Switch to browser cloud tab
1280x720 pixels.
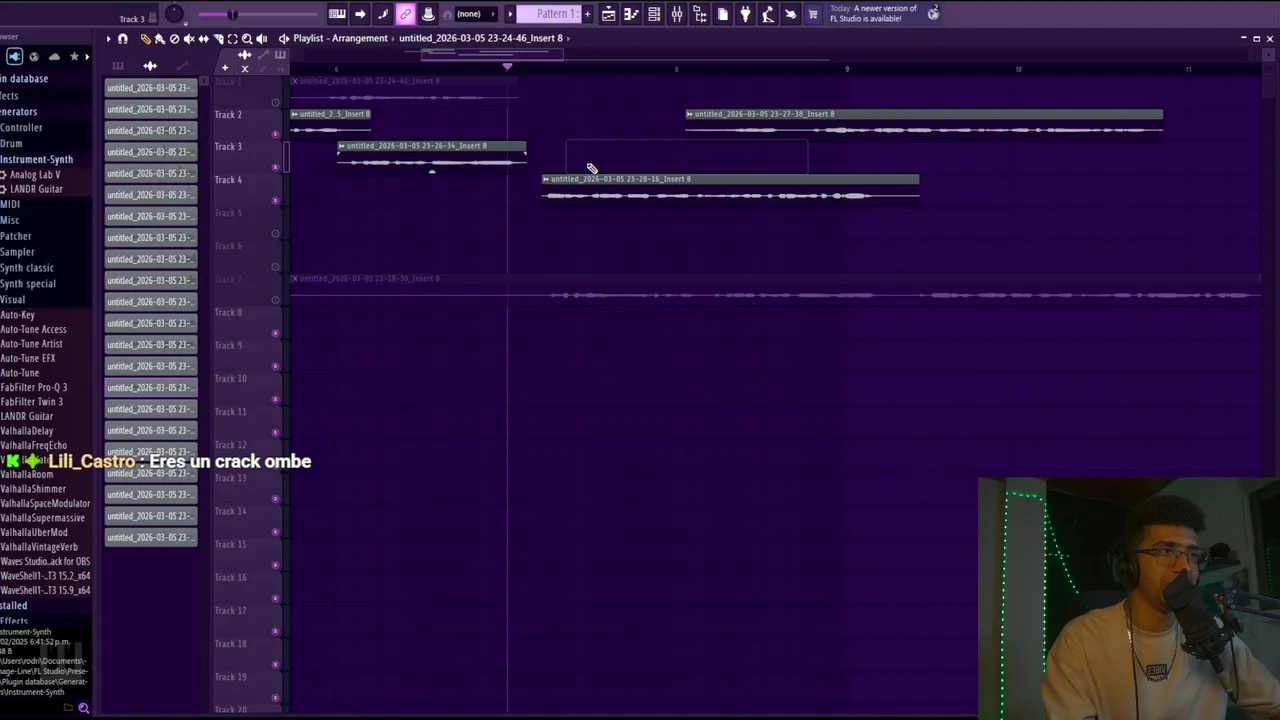point(54,57)
